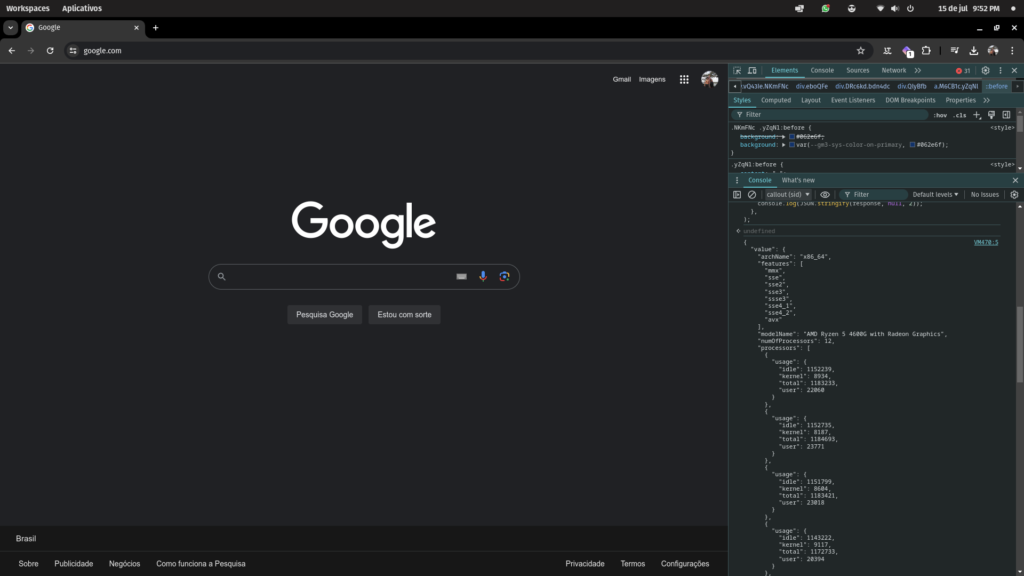Screen dimensions: 1024x576
Task: Click the #062e6f color swatch in var()
Action: 913,145
